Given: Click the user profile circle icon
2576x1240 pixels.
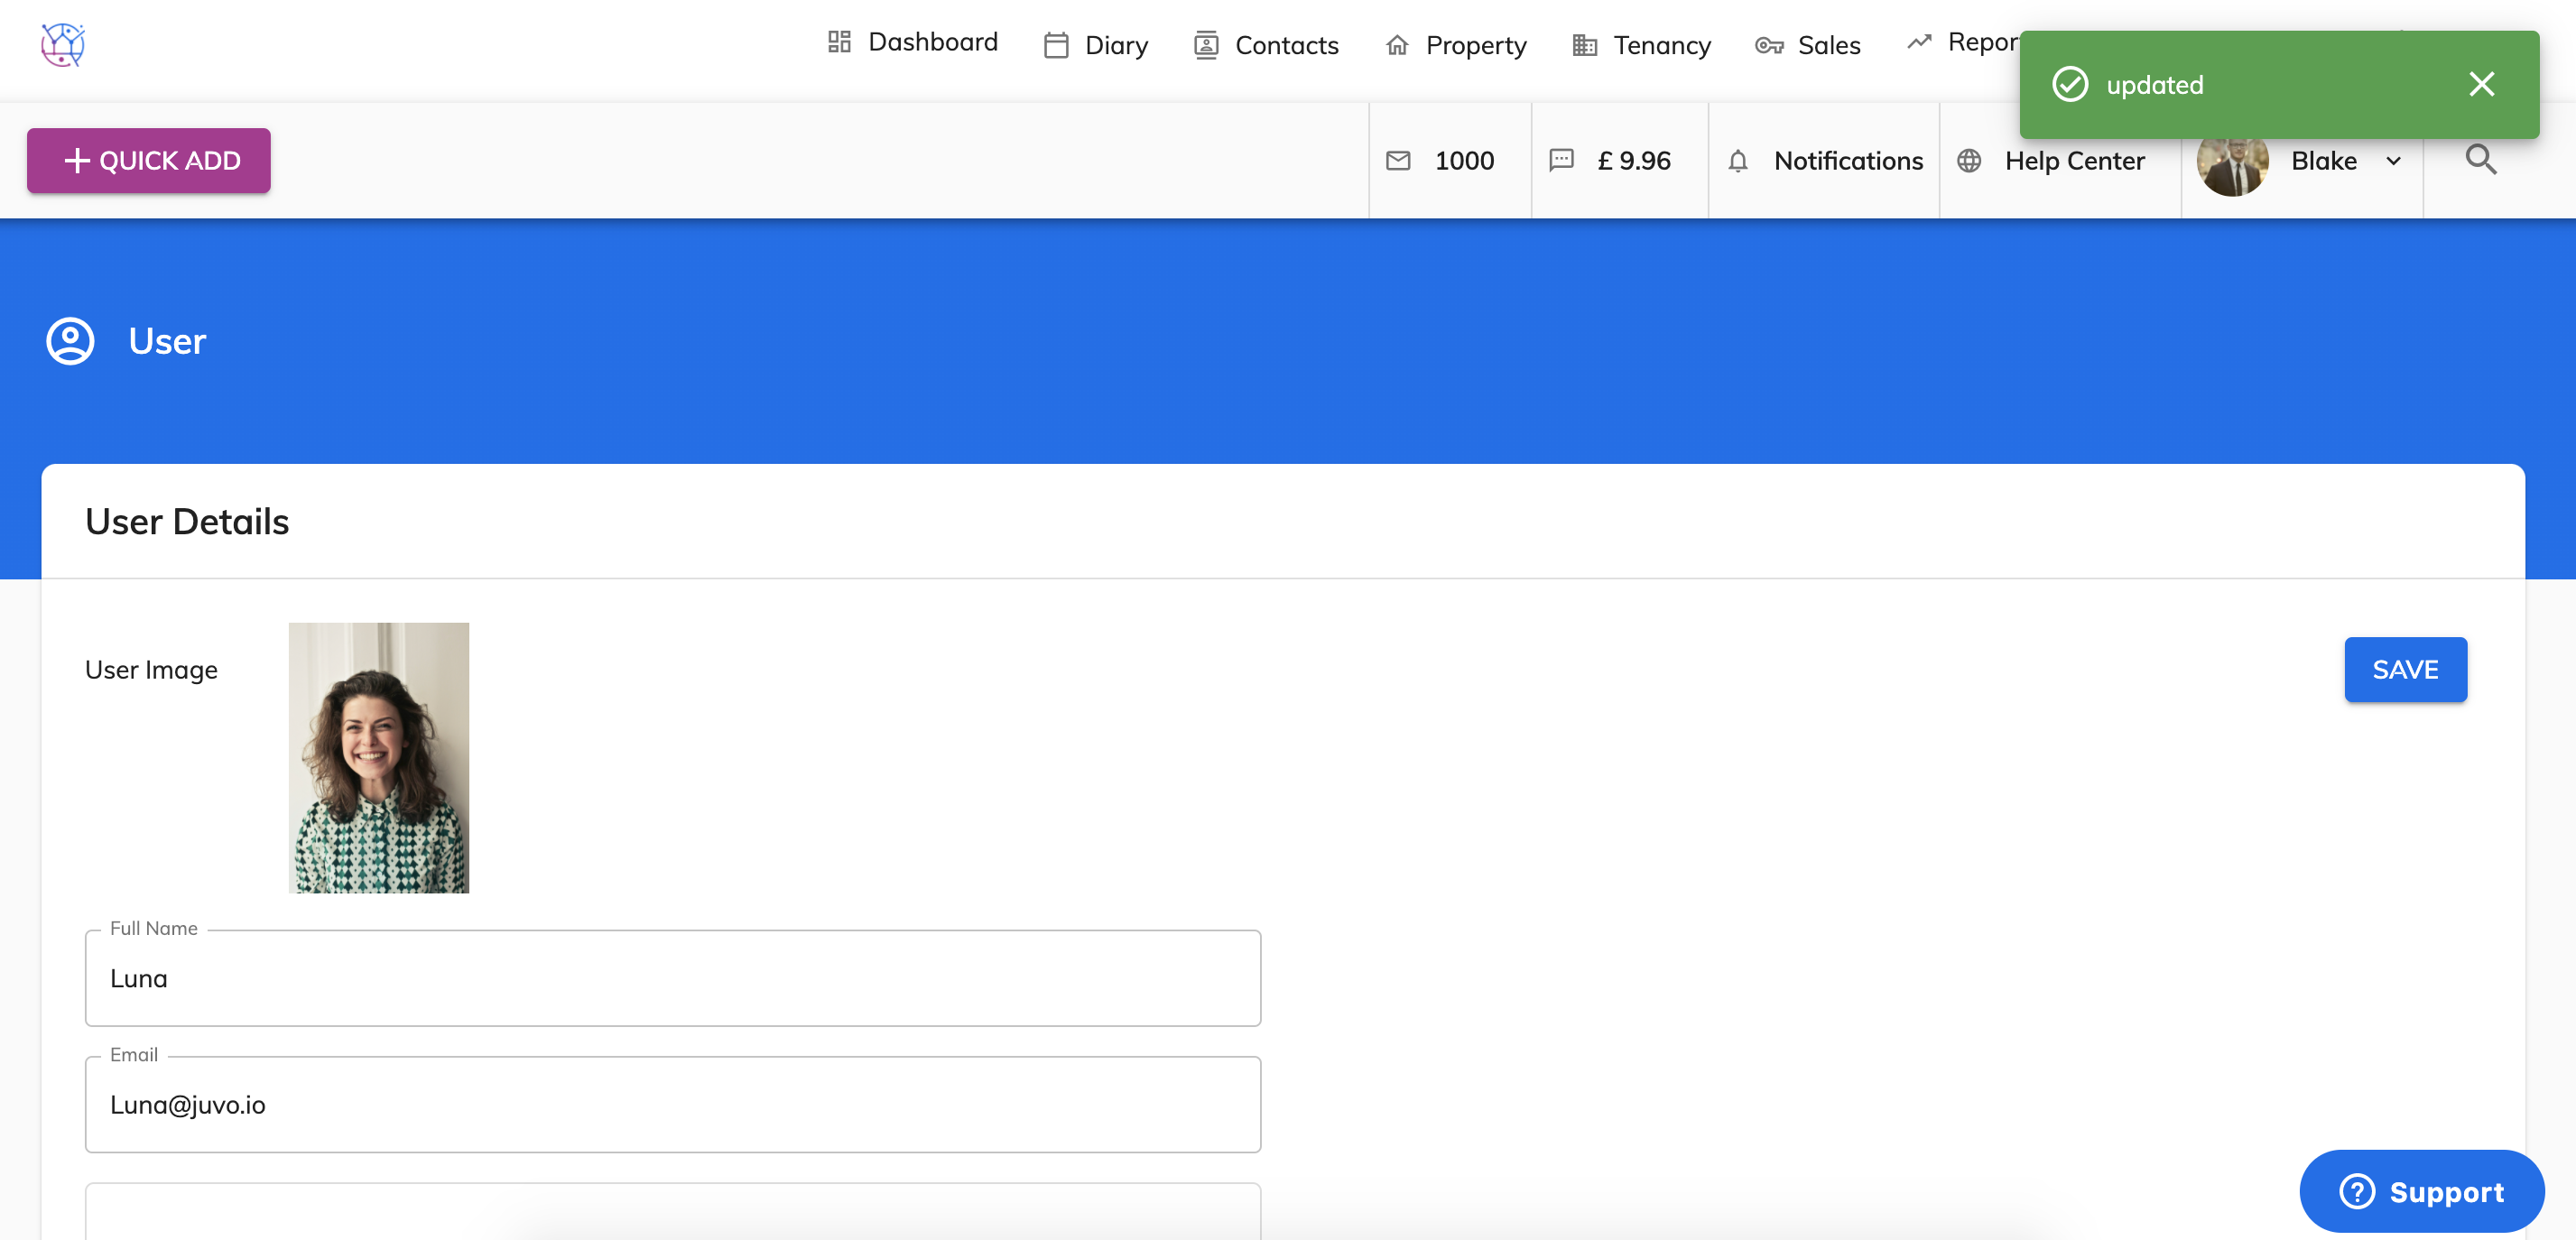Looking at the screenshot, I should [70, 341].
